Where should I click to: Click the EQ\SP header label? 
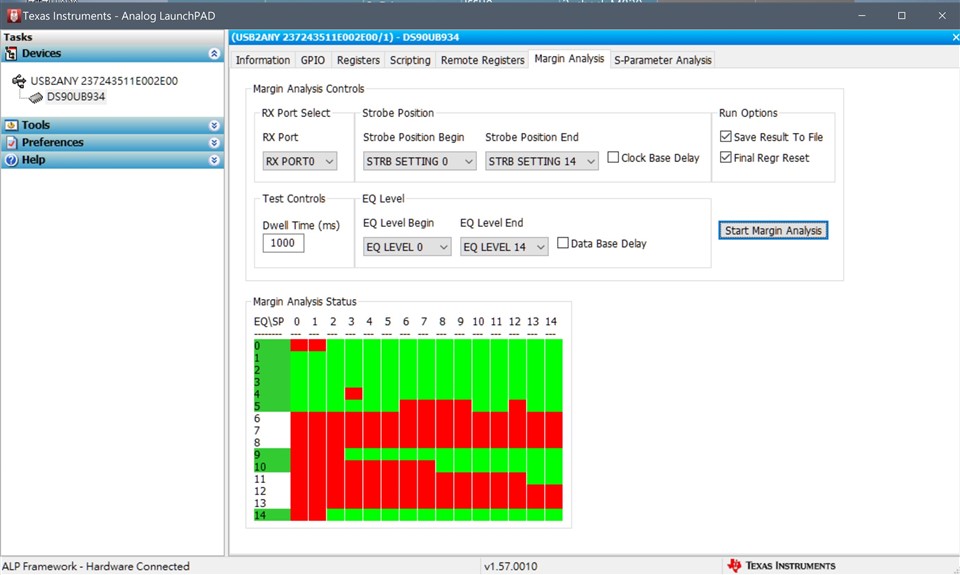point(269,321)
